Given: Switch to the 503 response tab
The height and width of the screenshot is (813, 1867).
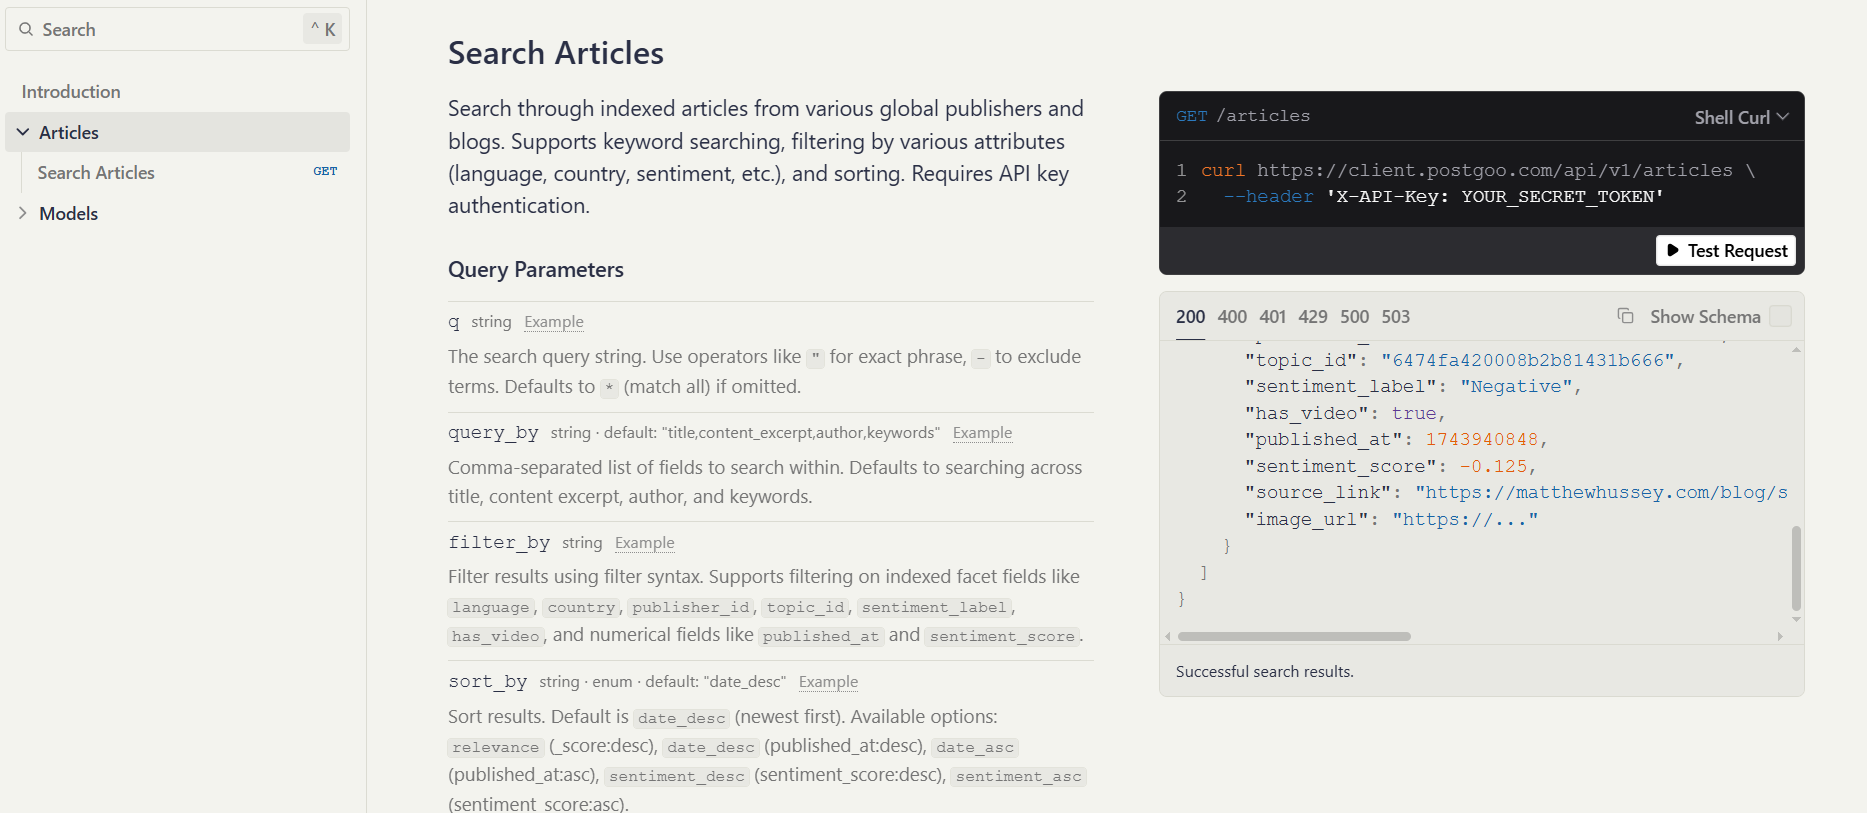Looking at the screenshot, I should [1395, 317].
